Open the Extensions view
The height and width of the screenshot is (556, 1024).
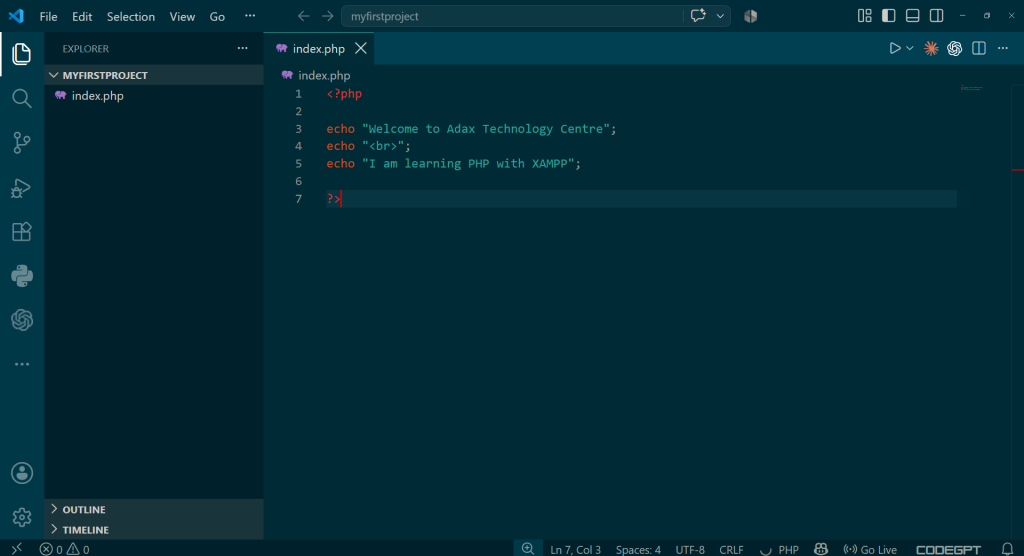[22, 232]
